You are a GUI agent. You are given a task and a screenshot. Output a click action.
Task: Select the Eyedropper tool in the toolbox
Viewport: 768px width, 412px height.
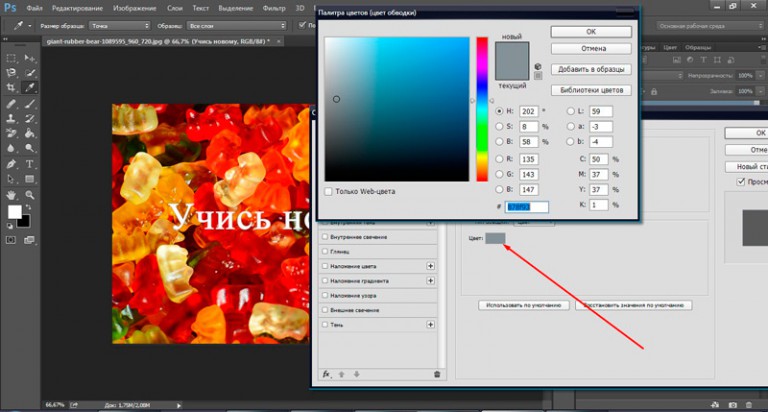pos(30,88)
